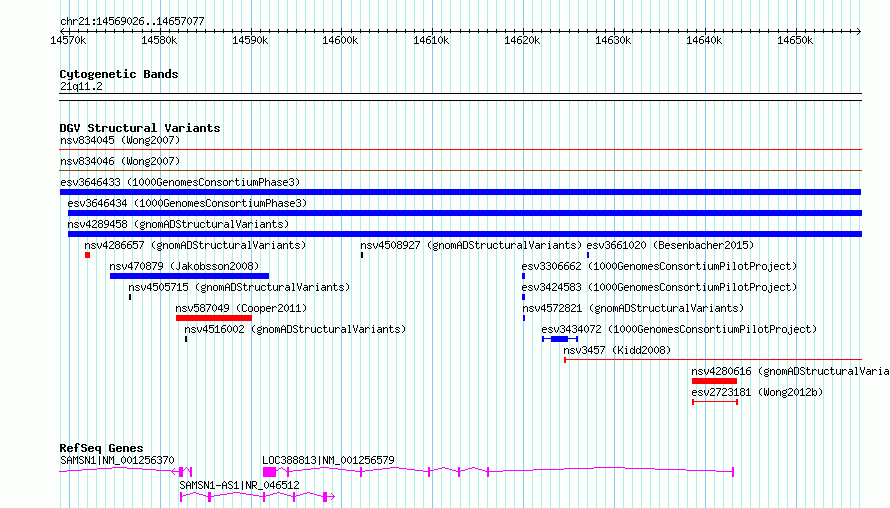Select the red nsv4280616 variant bar

(x=714, y=381)
